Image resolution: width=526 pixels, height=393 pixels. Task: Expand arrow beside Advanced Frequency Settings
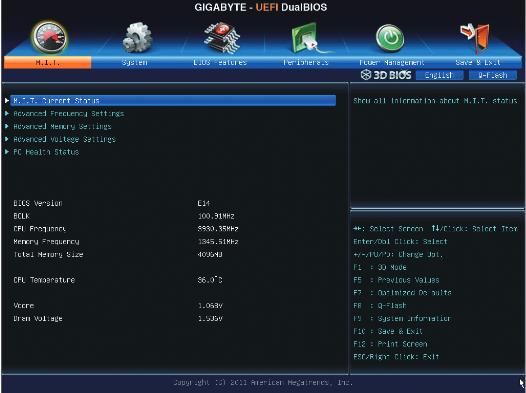[x=7, y=113]
